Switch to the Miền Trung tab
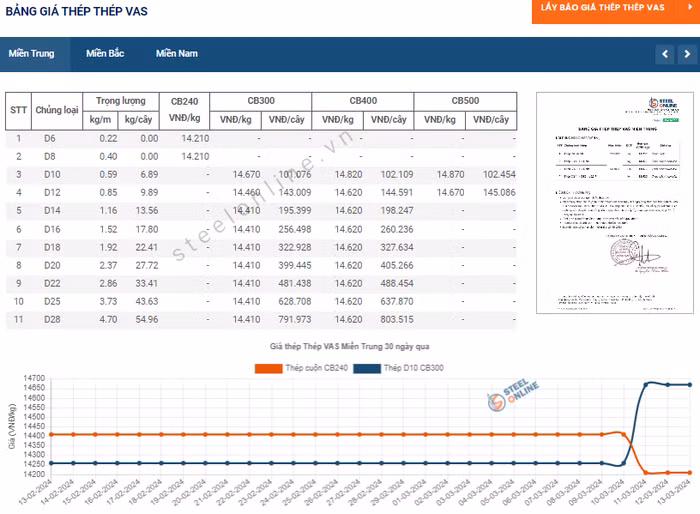The width and height of the screenshot is (700, 514). point(31,54)
